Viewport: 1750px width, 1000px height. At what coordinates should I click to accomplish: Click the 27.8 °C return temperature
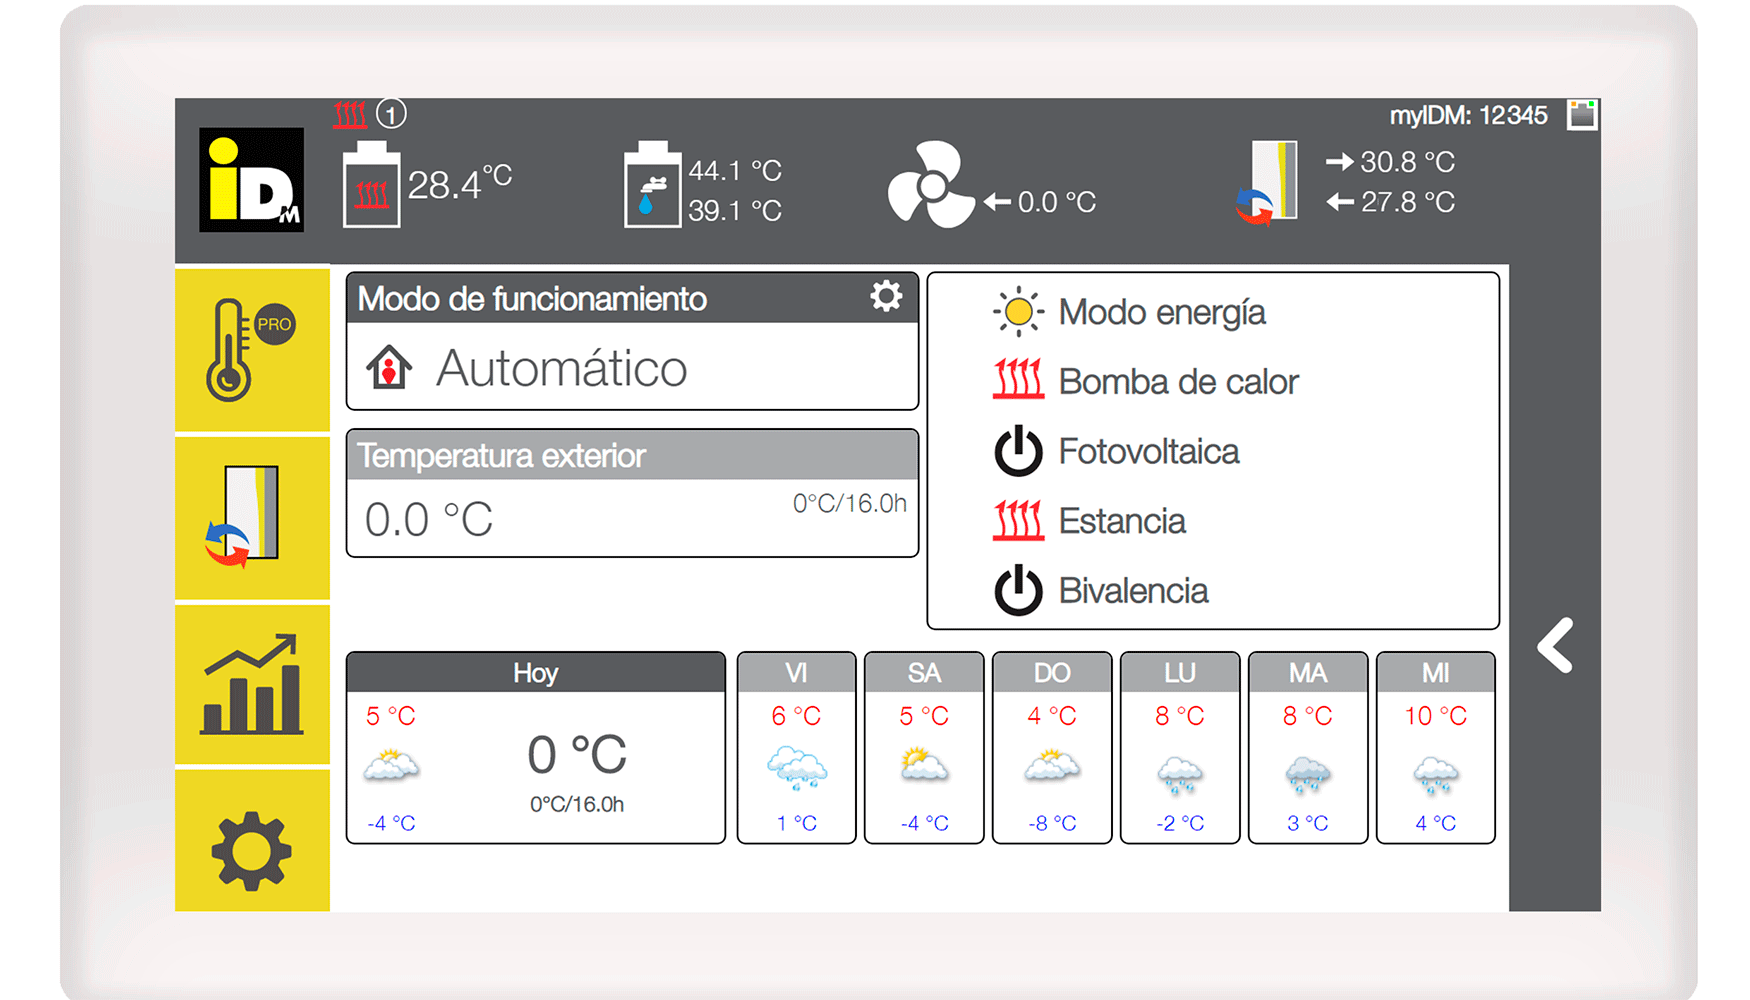pyautogui.click(x=1408, y=202)
